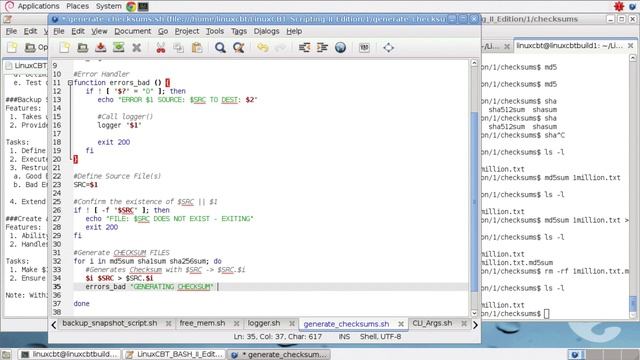Open Bluefish Edit menu
The image size is (640, 360).
(78, 31)
